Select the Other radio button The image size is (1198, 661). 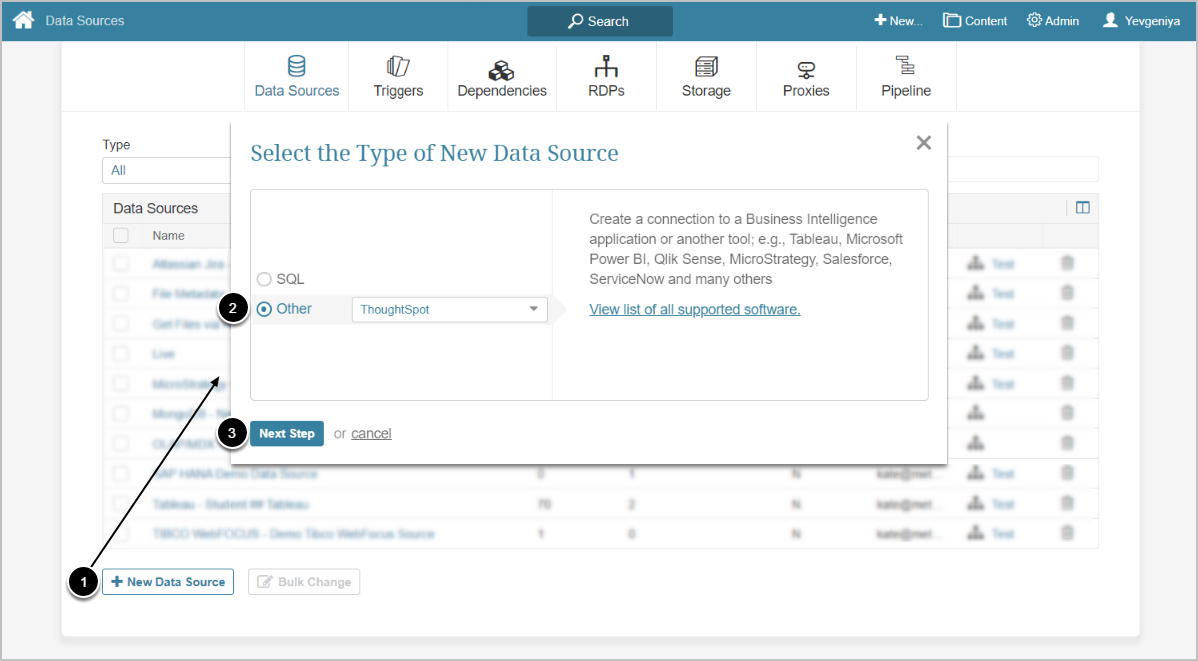coord(264,309)
